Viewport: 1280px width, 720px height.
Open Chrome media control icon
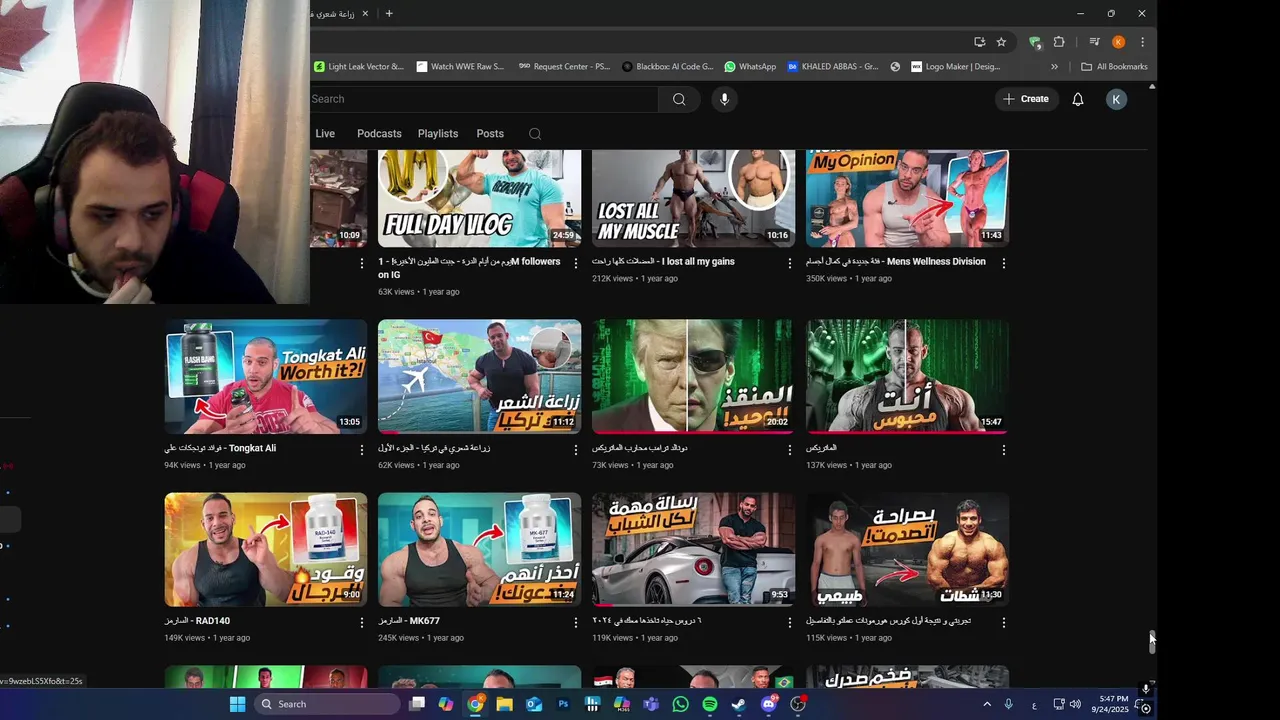tap(1094, 42)
